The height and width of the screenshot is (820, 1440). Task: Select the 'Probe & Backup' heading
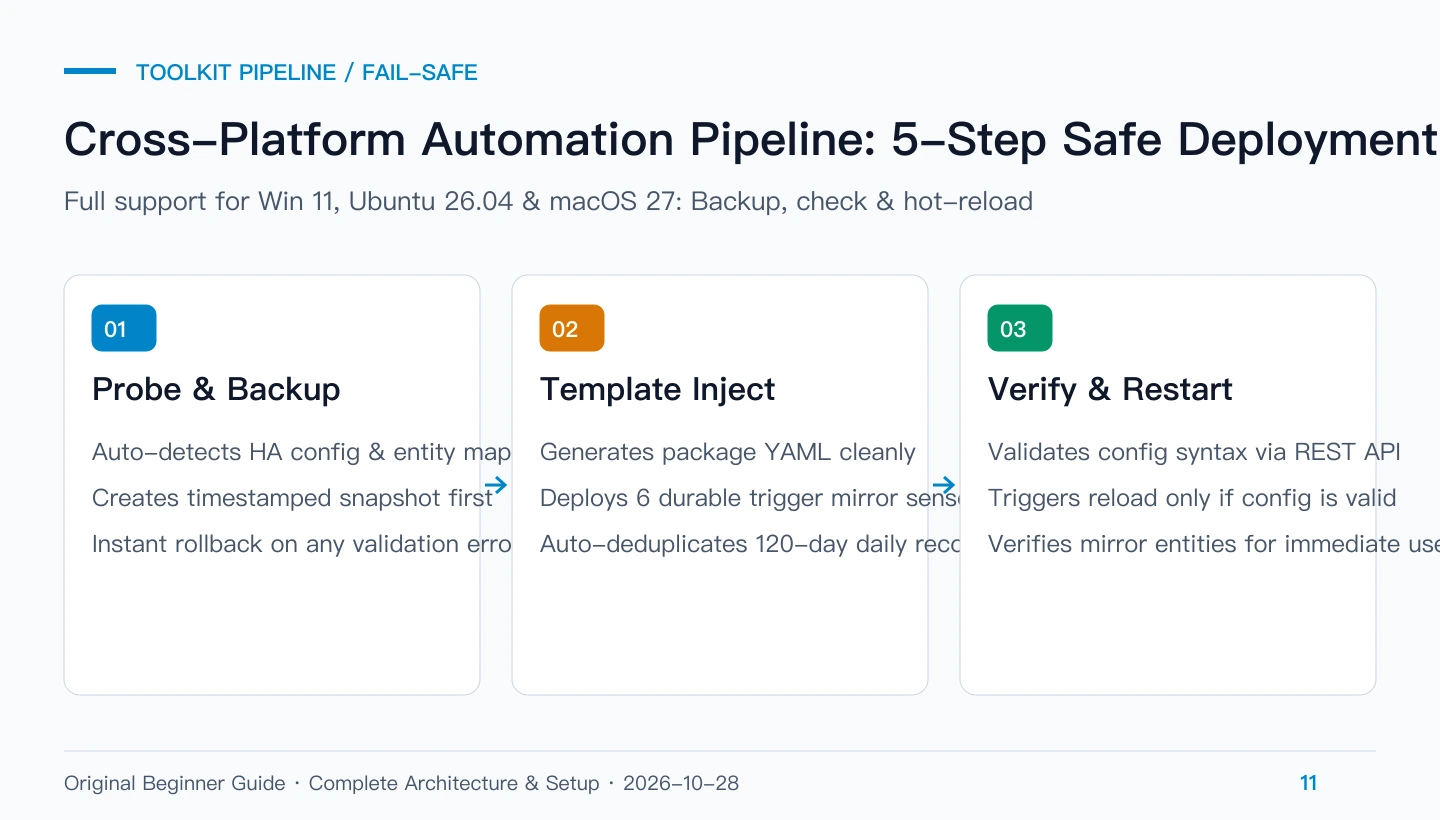[216, 389]
